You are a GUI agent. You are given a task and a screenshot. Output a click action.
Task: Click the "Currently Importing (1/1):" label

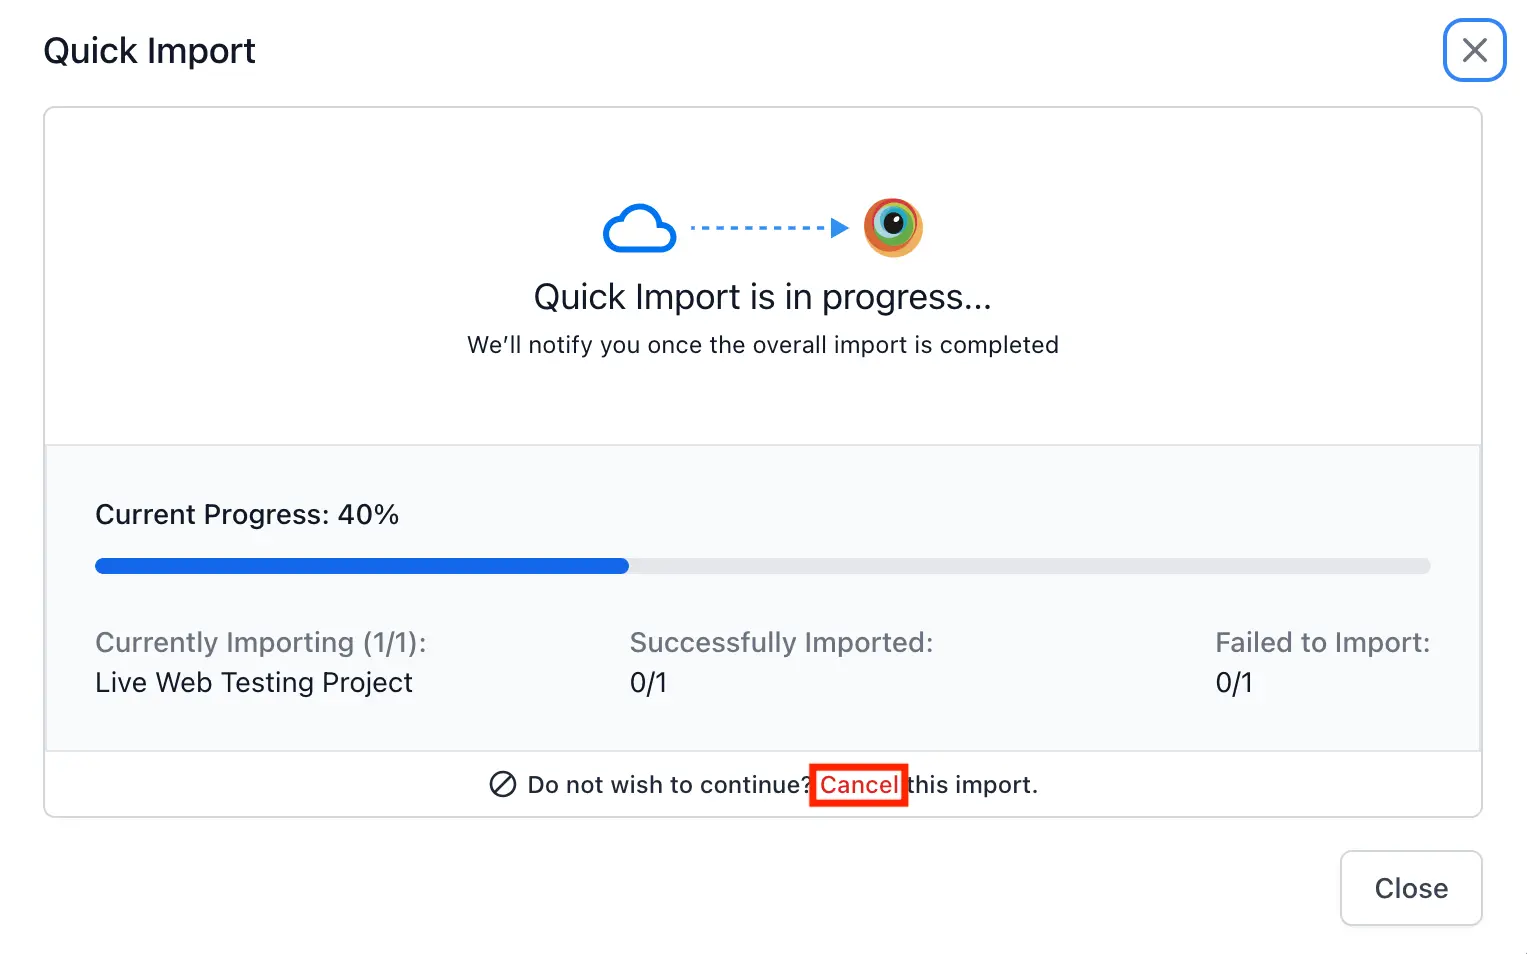coord(260,642)
